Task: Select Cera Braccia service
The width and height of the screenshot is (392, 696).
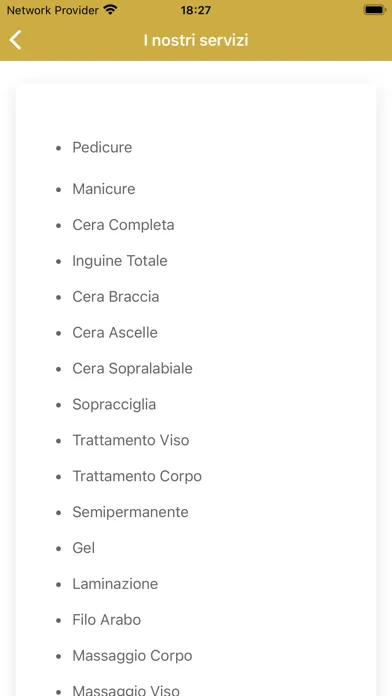Action: (116, 297)
